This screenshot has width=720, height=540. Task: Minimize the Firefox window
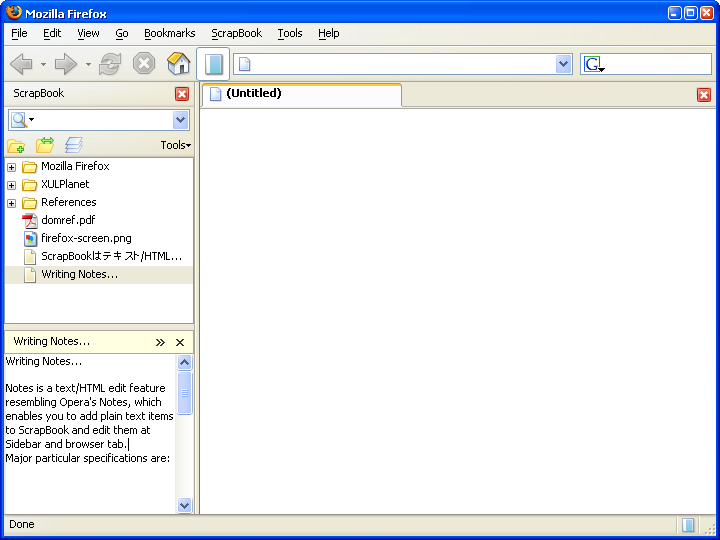point(675,13)
